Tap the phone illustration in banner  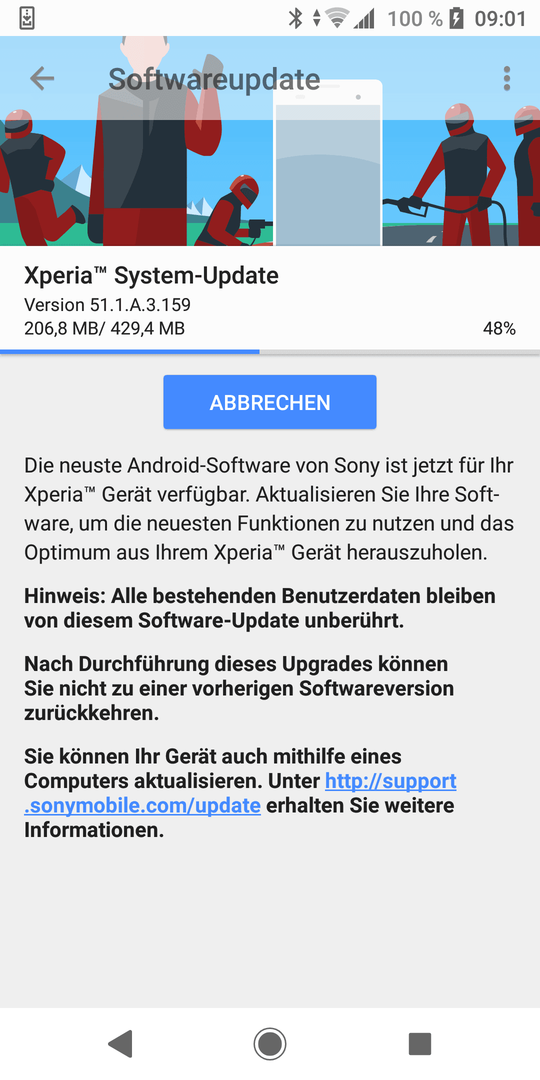coord(328,163)
